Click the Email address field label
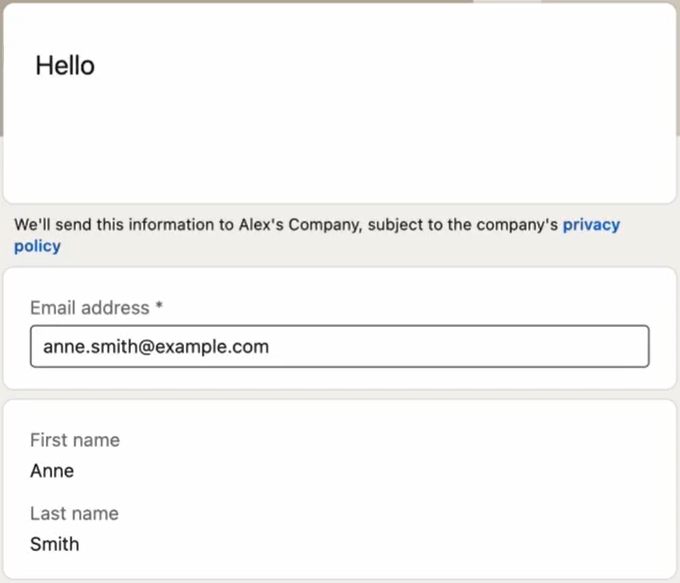Screen dimensions: 680x583 pos(89,308)
